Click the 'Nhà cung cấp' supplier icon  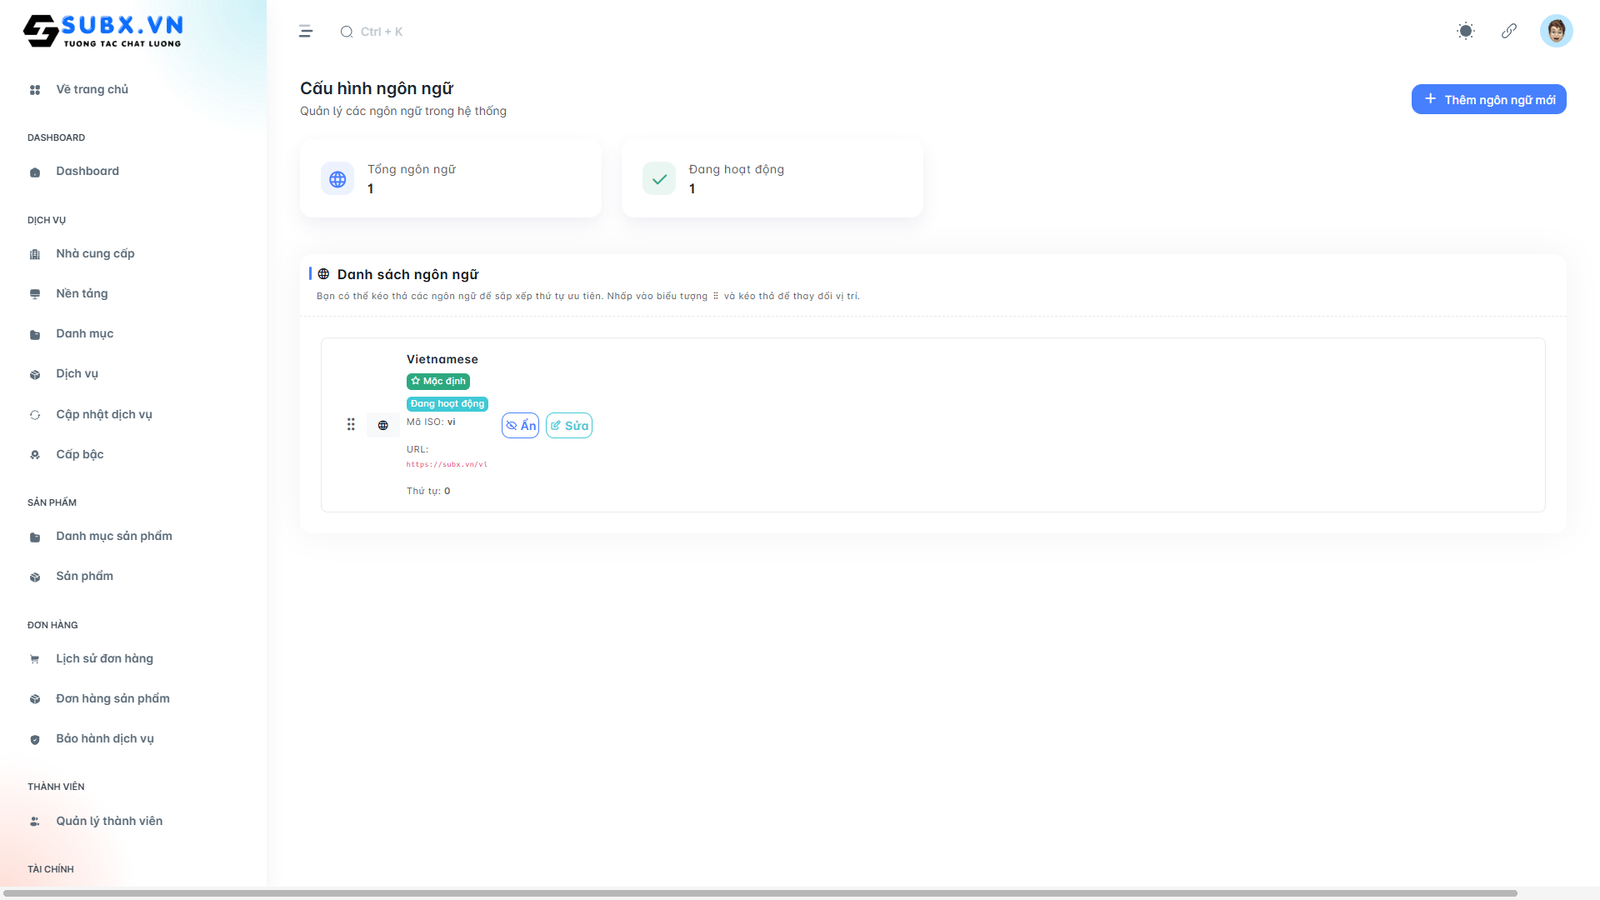coord(34,253)
